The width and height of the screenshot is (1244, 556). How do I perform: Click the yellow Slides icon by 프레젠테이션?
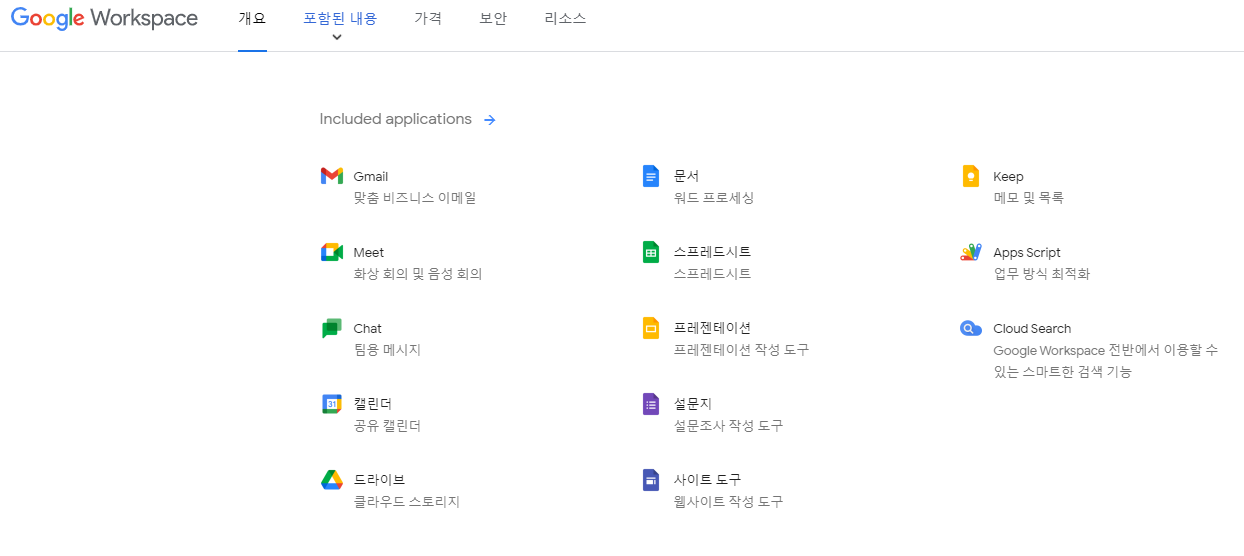click(x=651, y=328)
